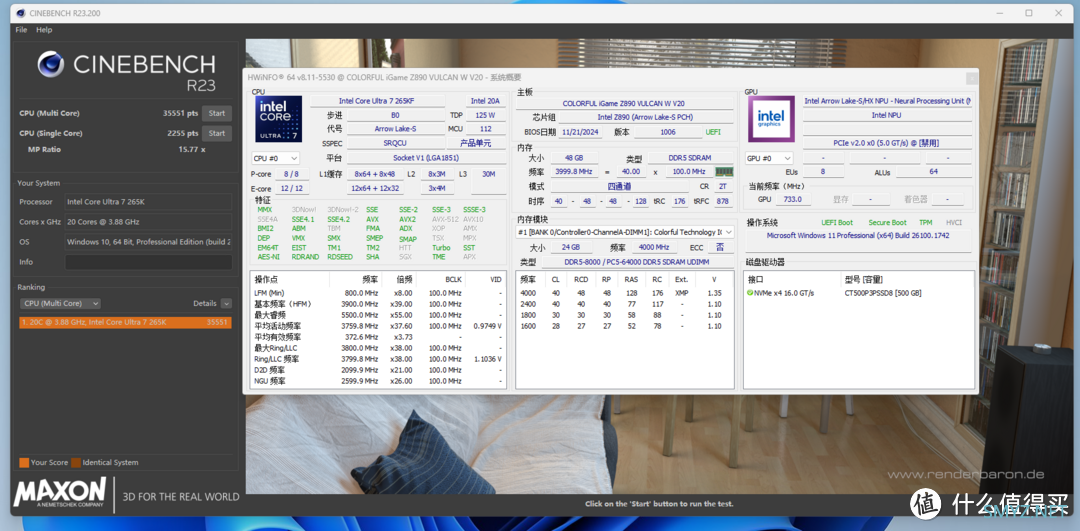This screenshot has height=531, width=1080.
Task: Click the 2255 pts single core score
Action: tap(183, 134)
